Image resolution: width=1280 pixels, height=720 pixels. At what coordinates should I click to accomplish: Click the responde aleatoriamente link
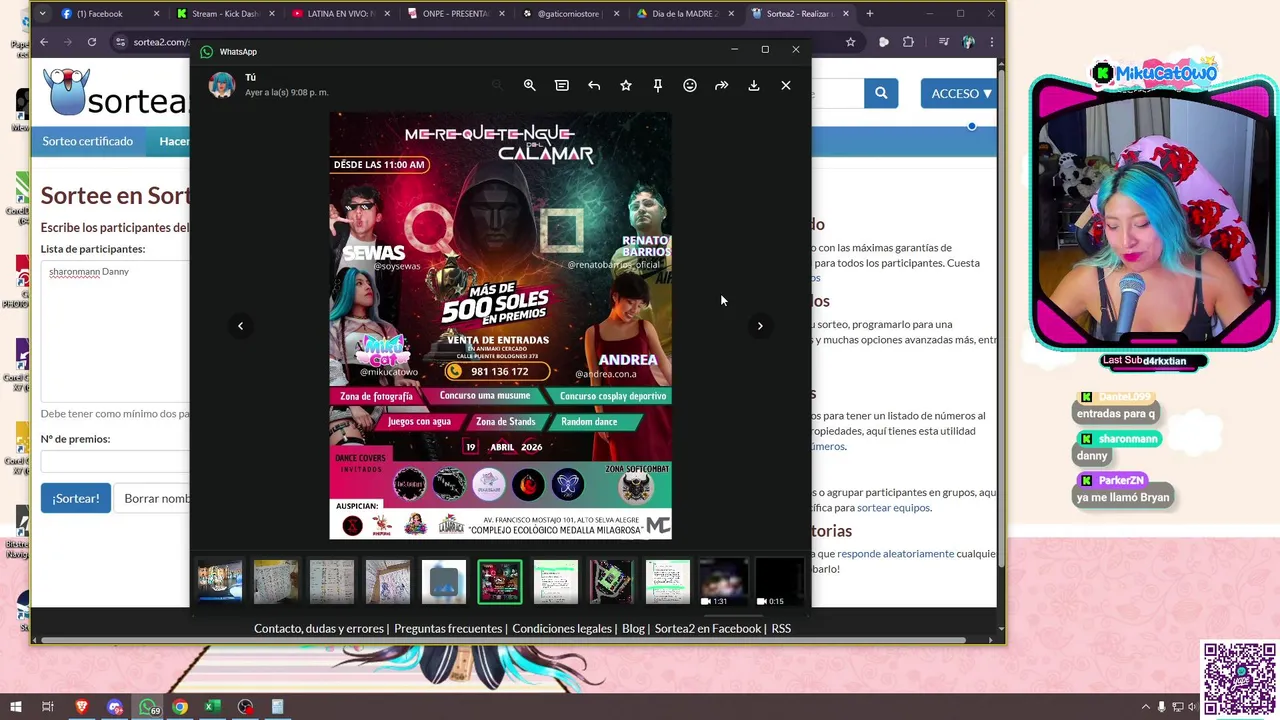point(895,554)
